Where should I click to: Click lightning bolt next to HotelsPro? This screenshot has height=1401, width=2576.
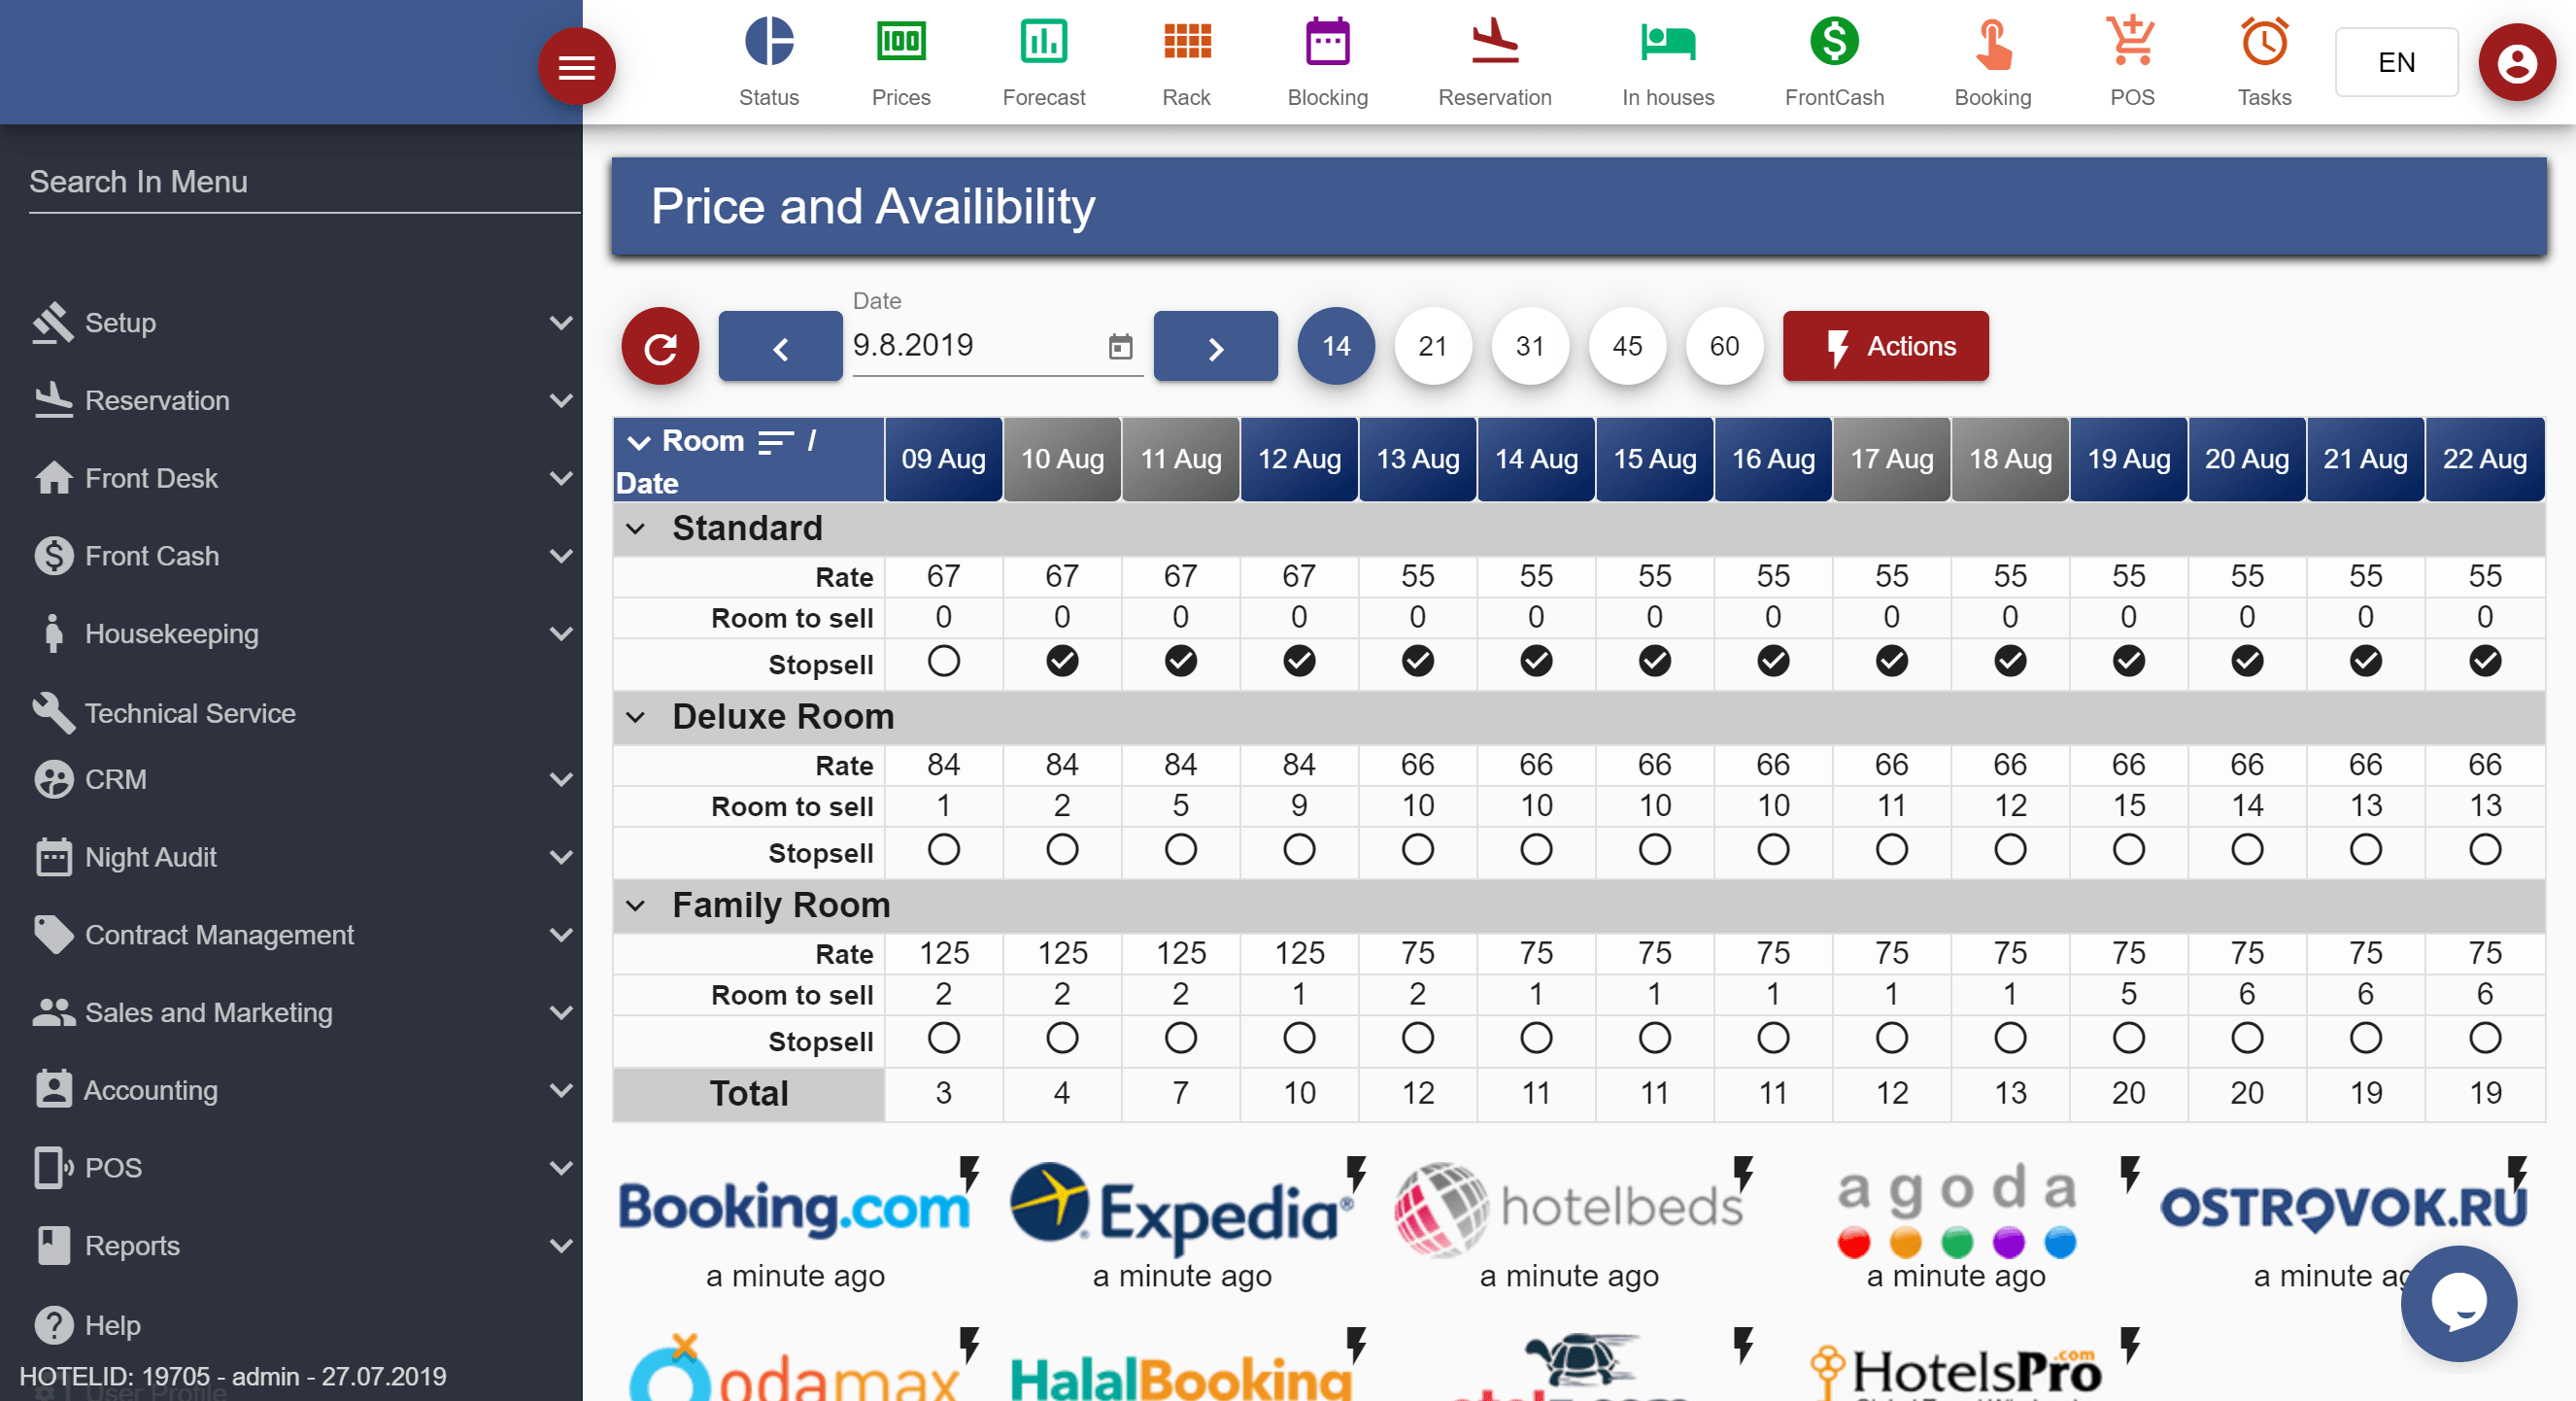pyautogui.click(x=2130, y=1345)
